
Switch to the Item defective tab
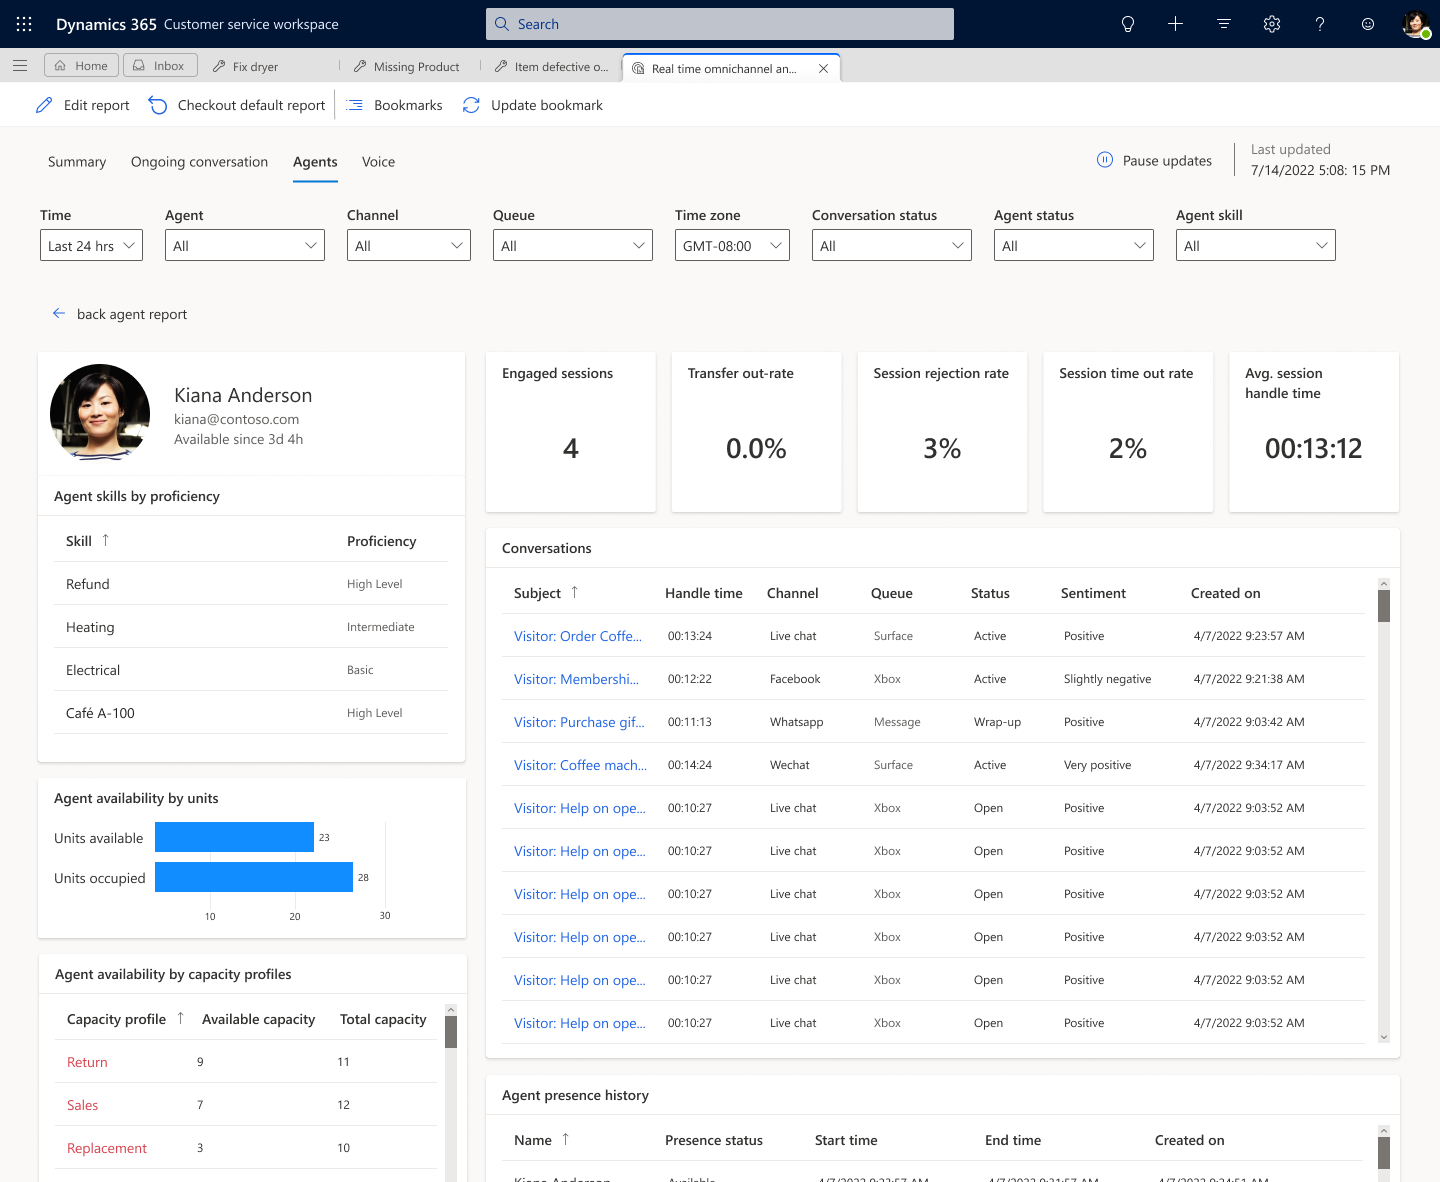552,67
